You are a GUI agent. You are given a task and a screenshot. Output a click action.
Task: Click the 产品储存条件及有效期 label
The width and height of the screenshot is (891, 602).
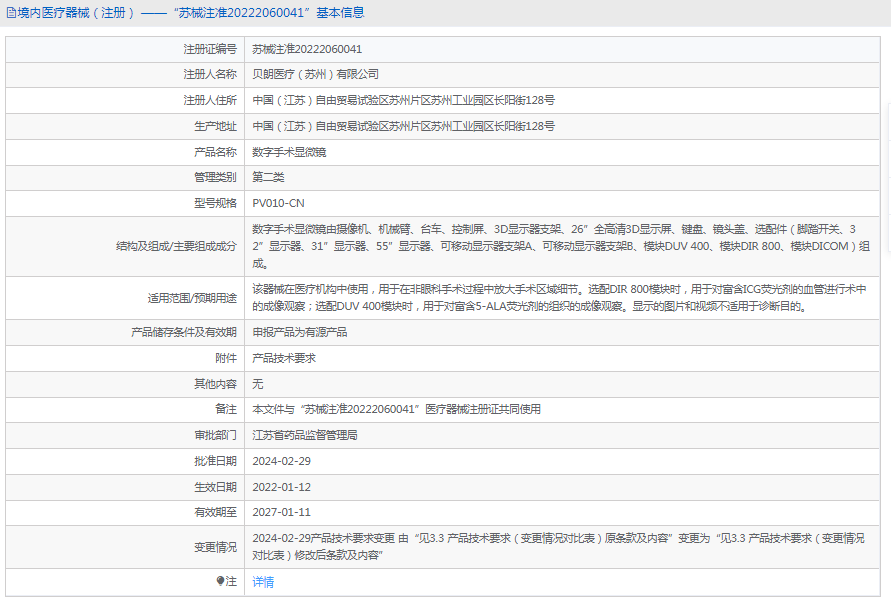(x=184, y=332)
